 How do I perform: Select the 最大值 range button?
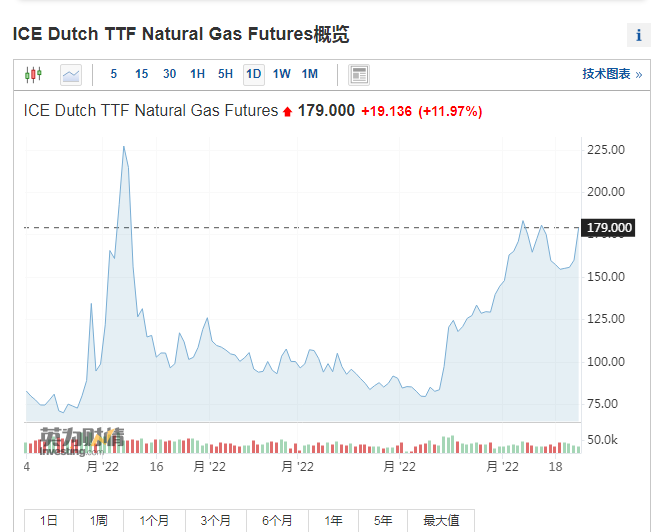[x=441, y=521]
